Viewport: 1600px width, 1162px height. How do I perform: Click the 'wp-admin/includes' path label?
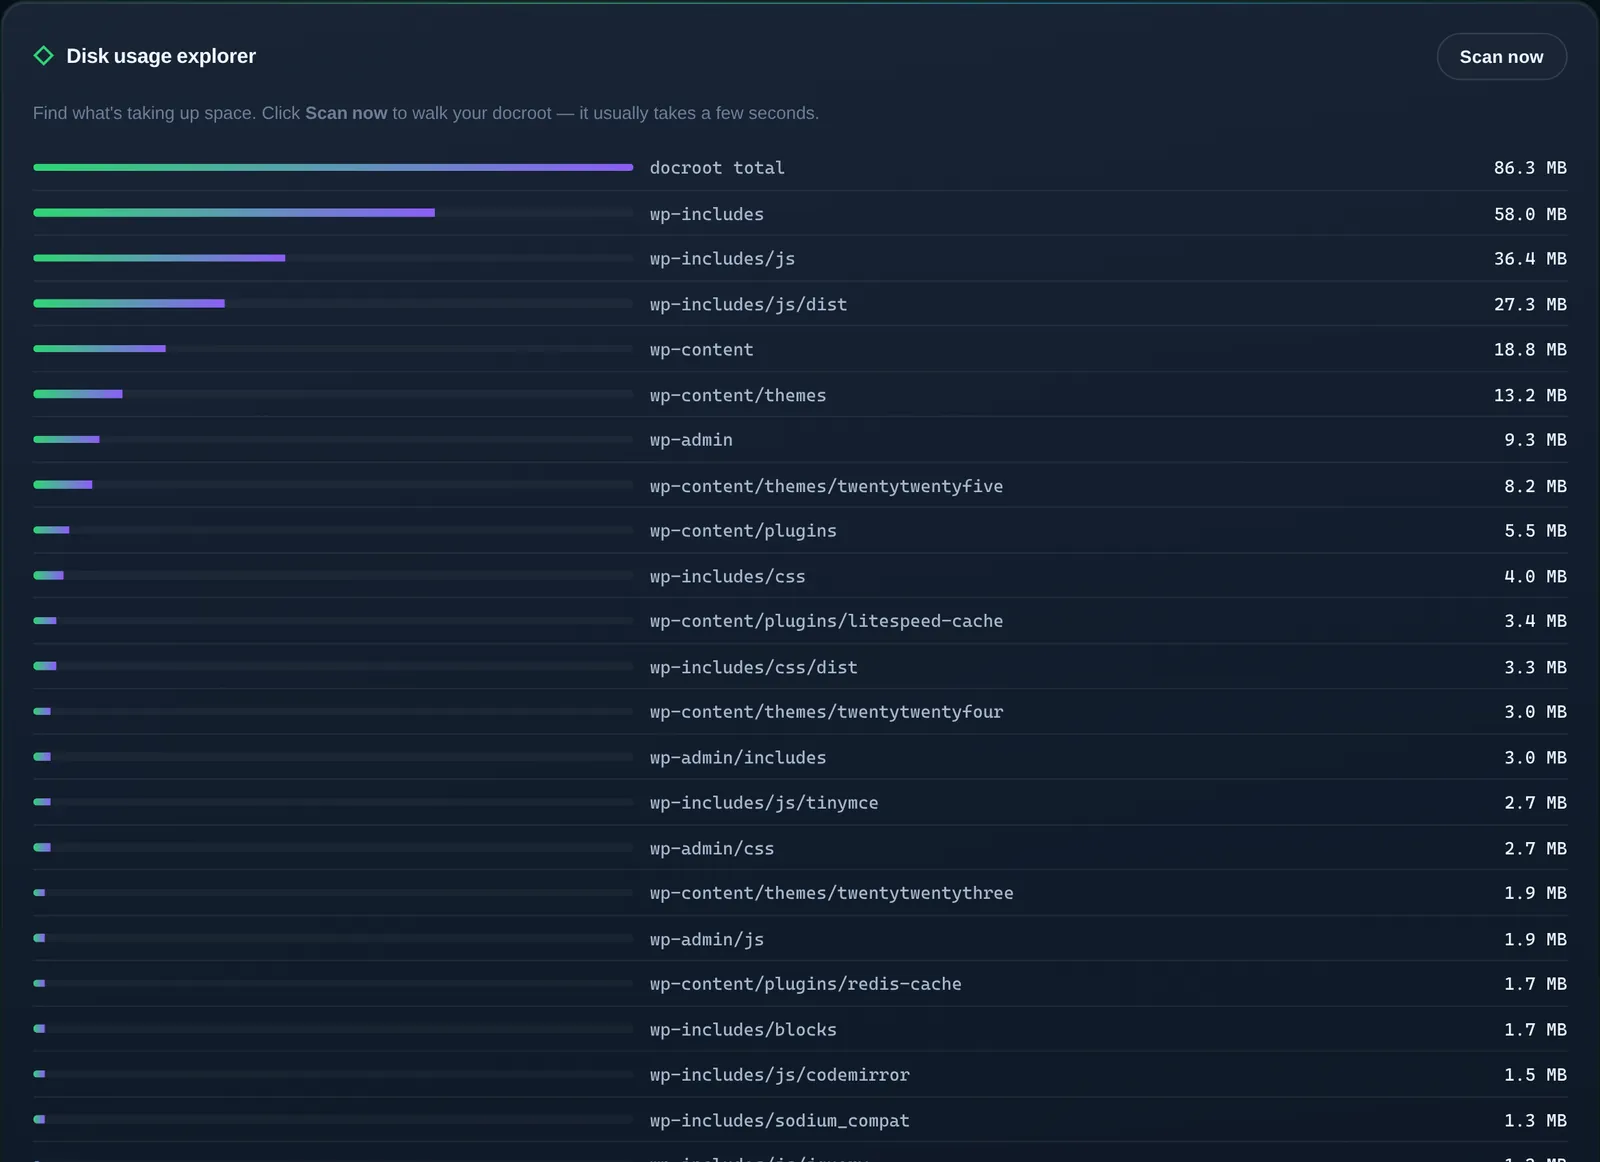738,758
